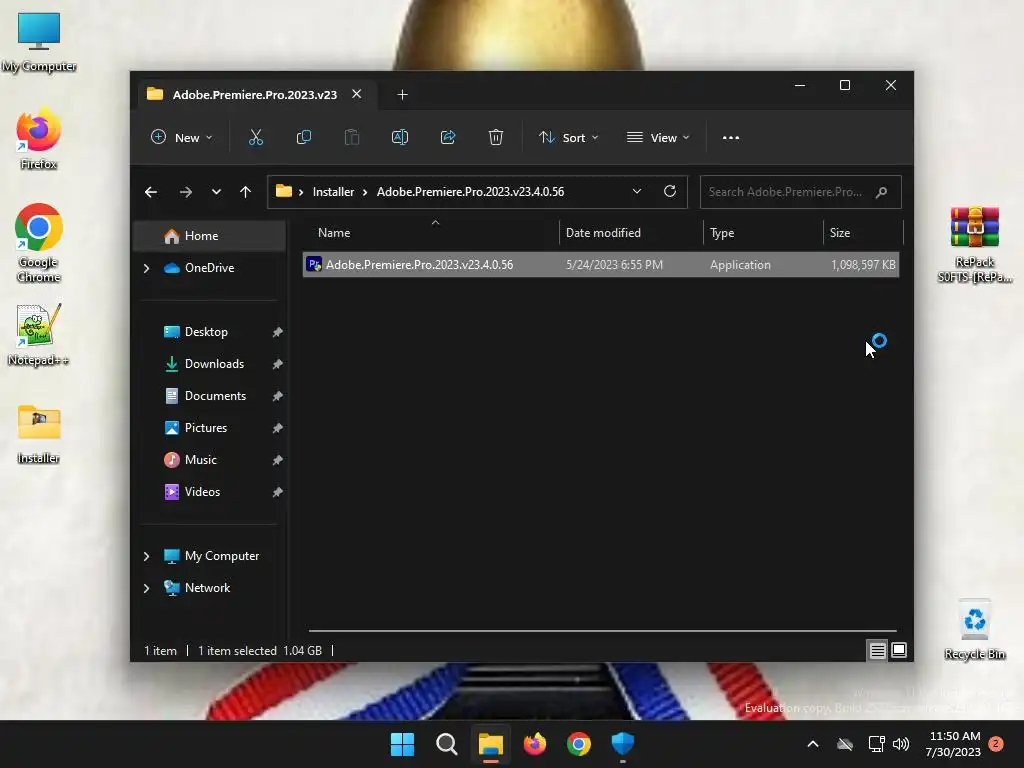Viewport: 1024px width, 768px height.
Task: Open Windows Security shield in taskbar
Action: [623, 744]
